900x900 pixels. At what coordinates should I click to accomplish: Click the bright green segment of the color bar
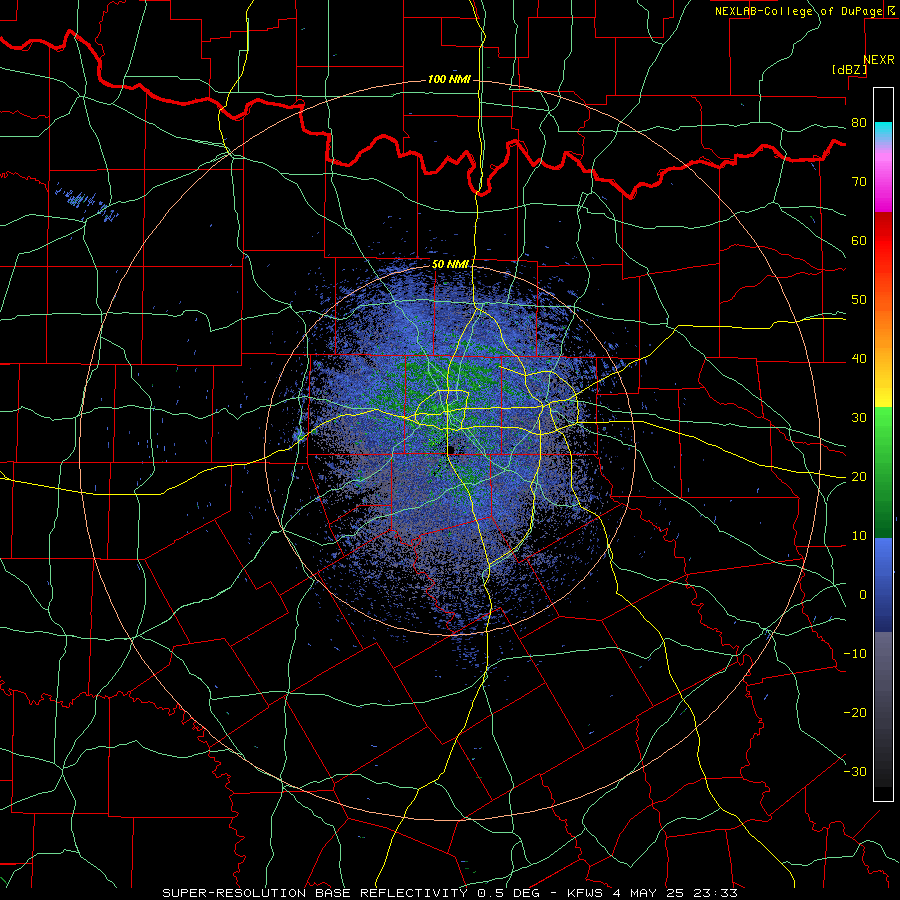coord(883,424)
